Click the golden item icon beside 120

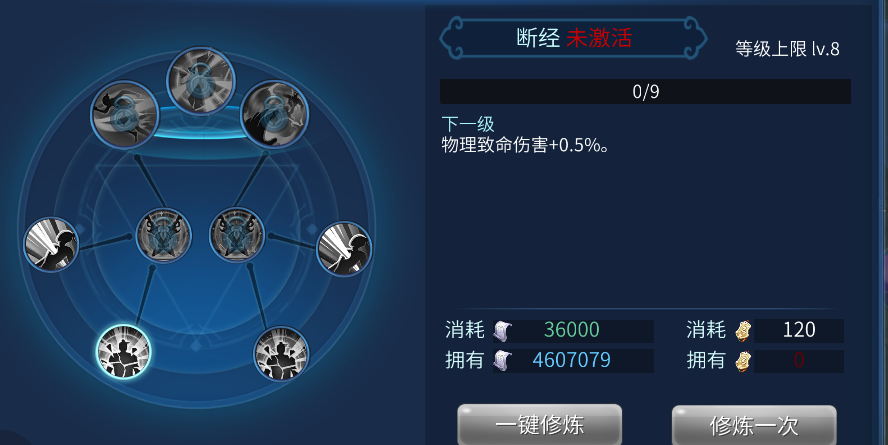[743, 331]
